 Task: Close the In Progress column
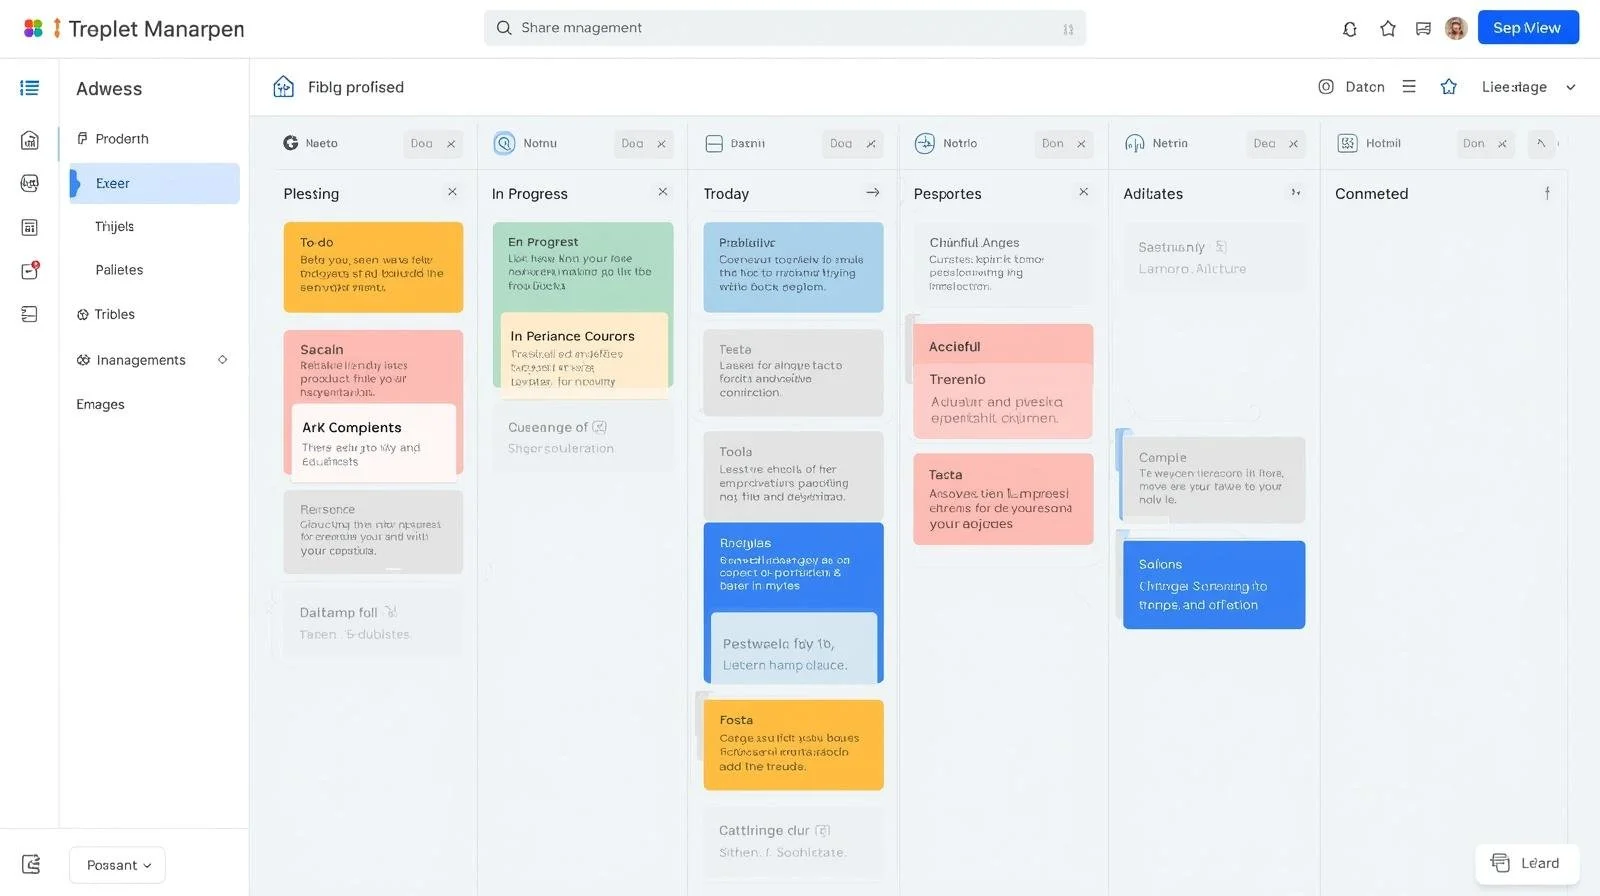click(662, 192)
